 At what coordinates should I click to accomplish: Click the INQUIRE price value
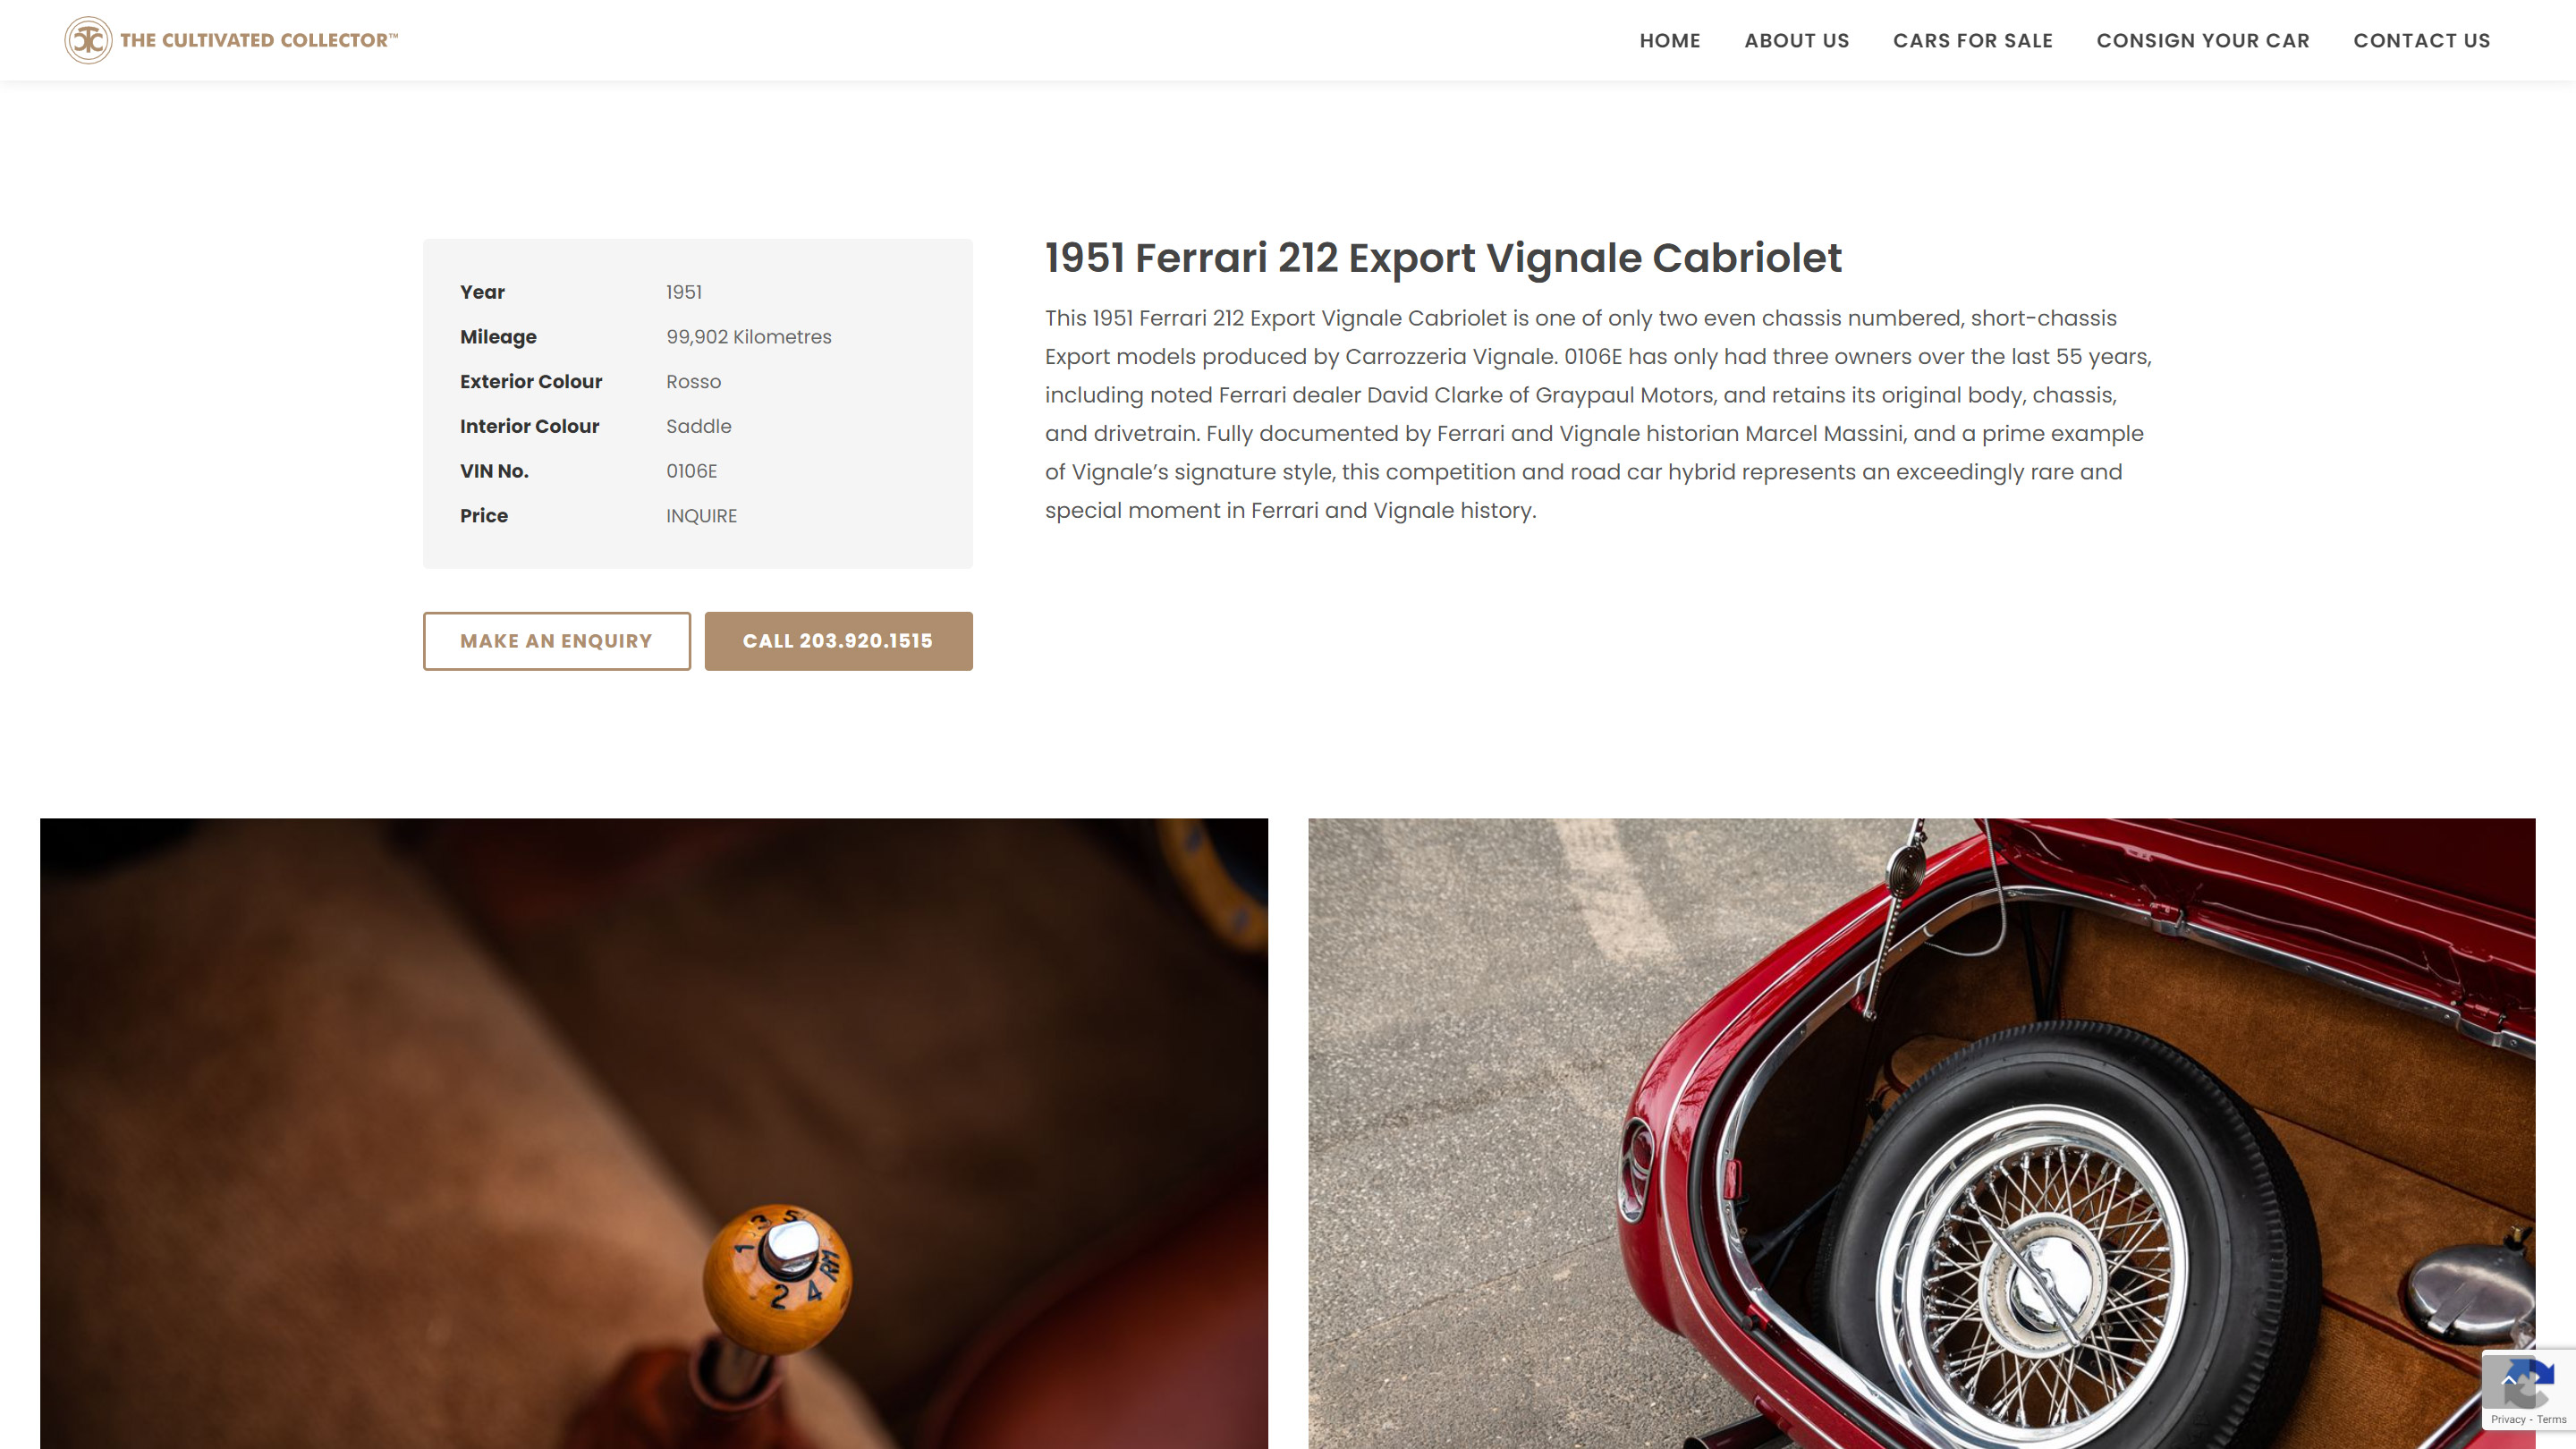[701, 516]
